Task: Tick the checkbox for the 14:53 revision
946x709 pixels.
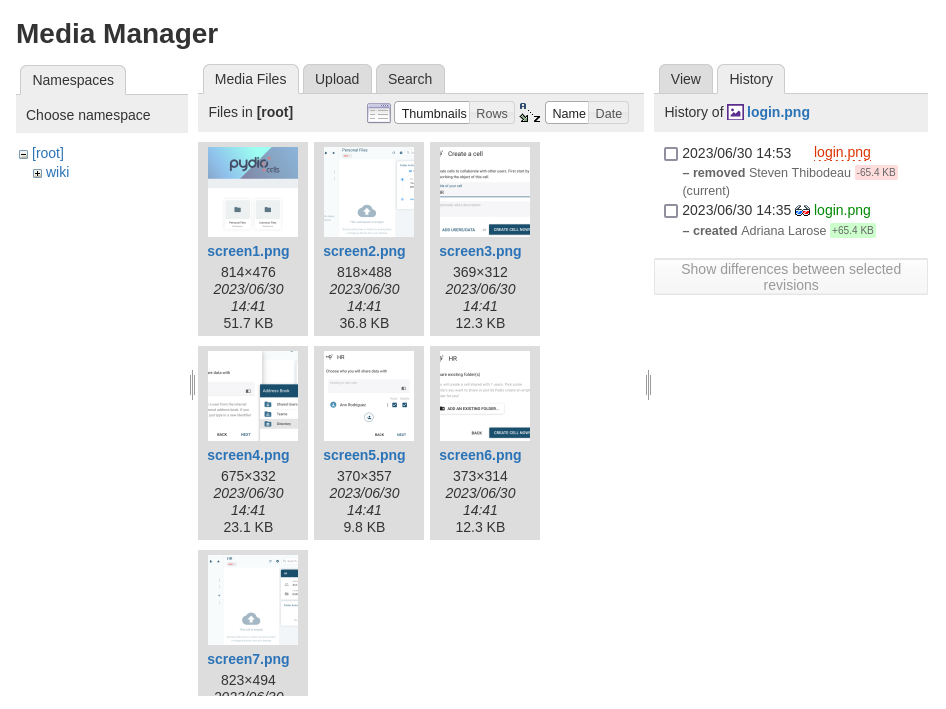Action: pos(671,154)
